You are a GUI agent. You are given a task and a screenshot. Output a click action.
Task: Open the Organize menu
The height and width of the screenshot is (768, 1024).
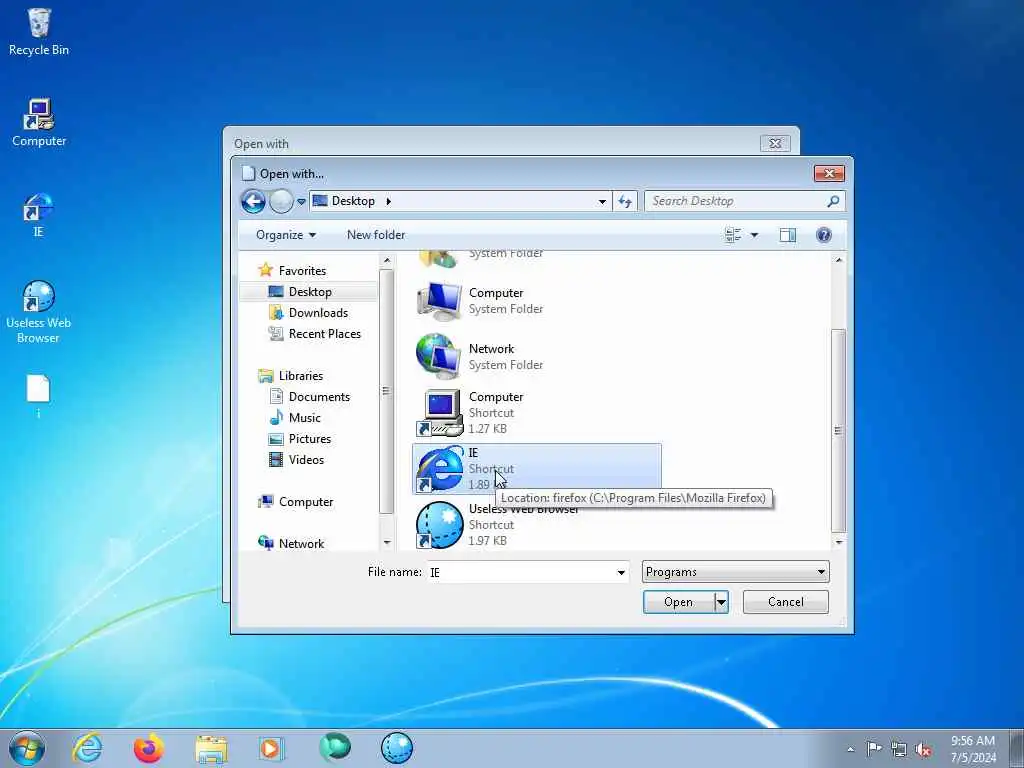click(285, 235)
